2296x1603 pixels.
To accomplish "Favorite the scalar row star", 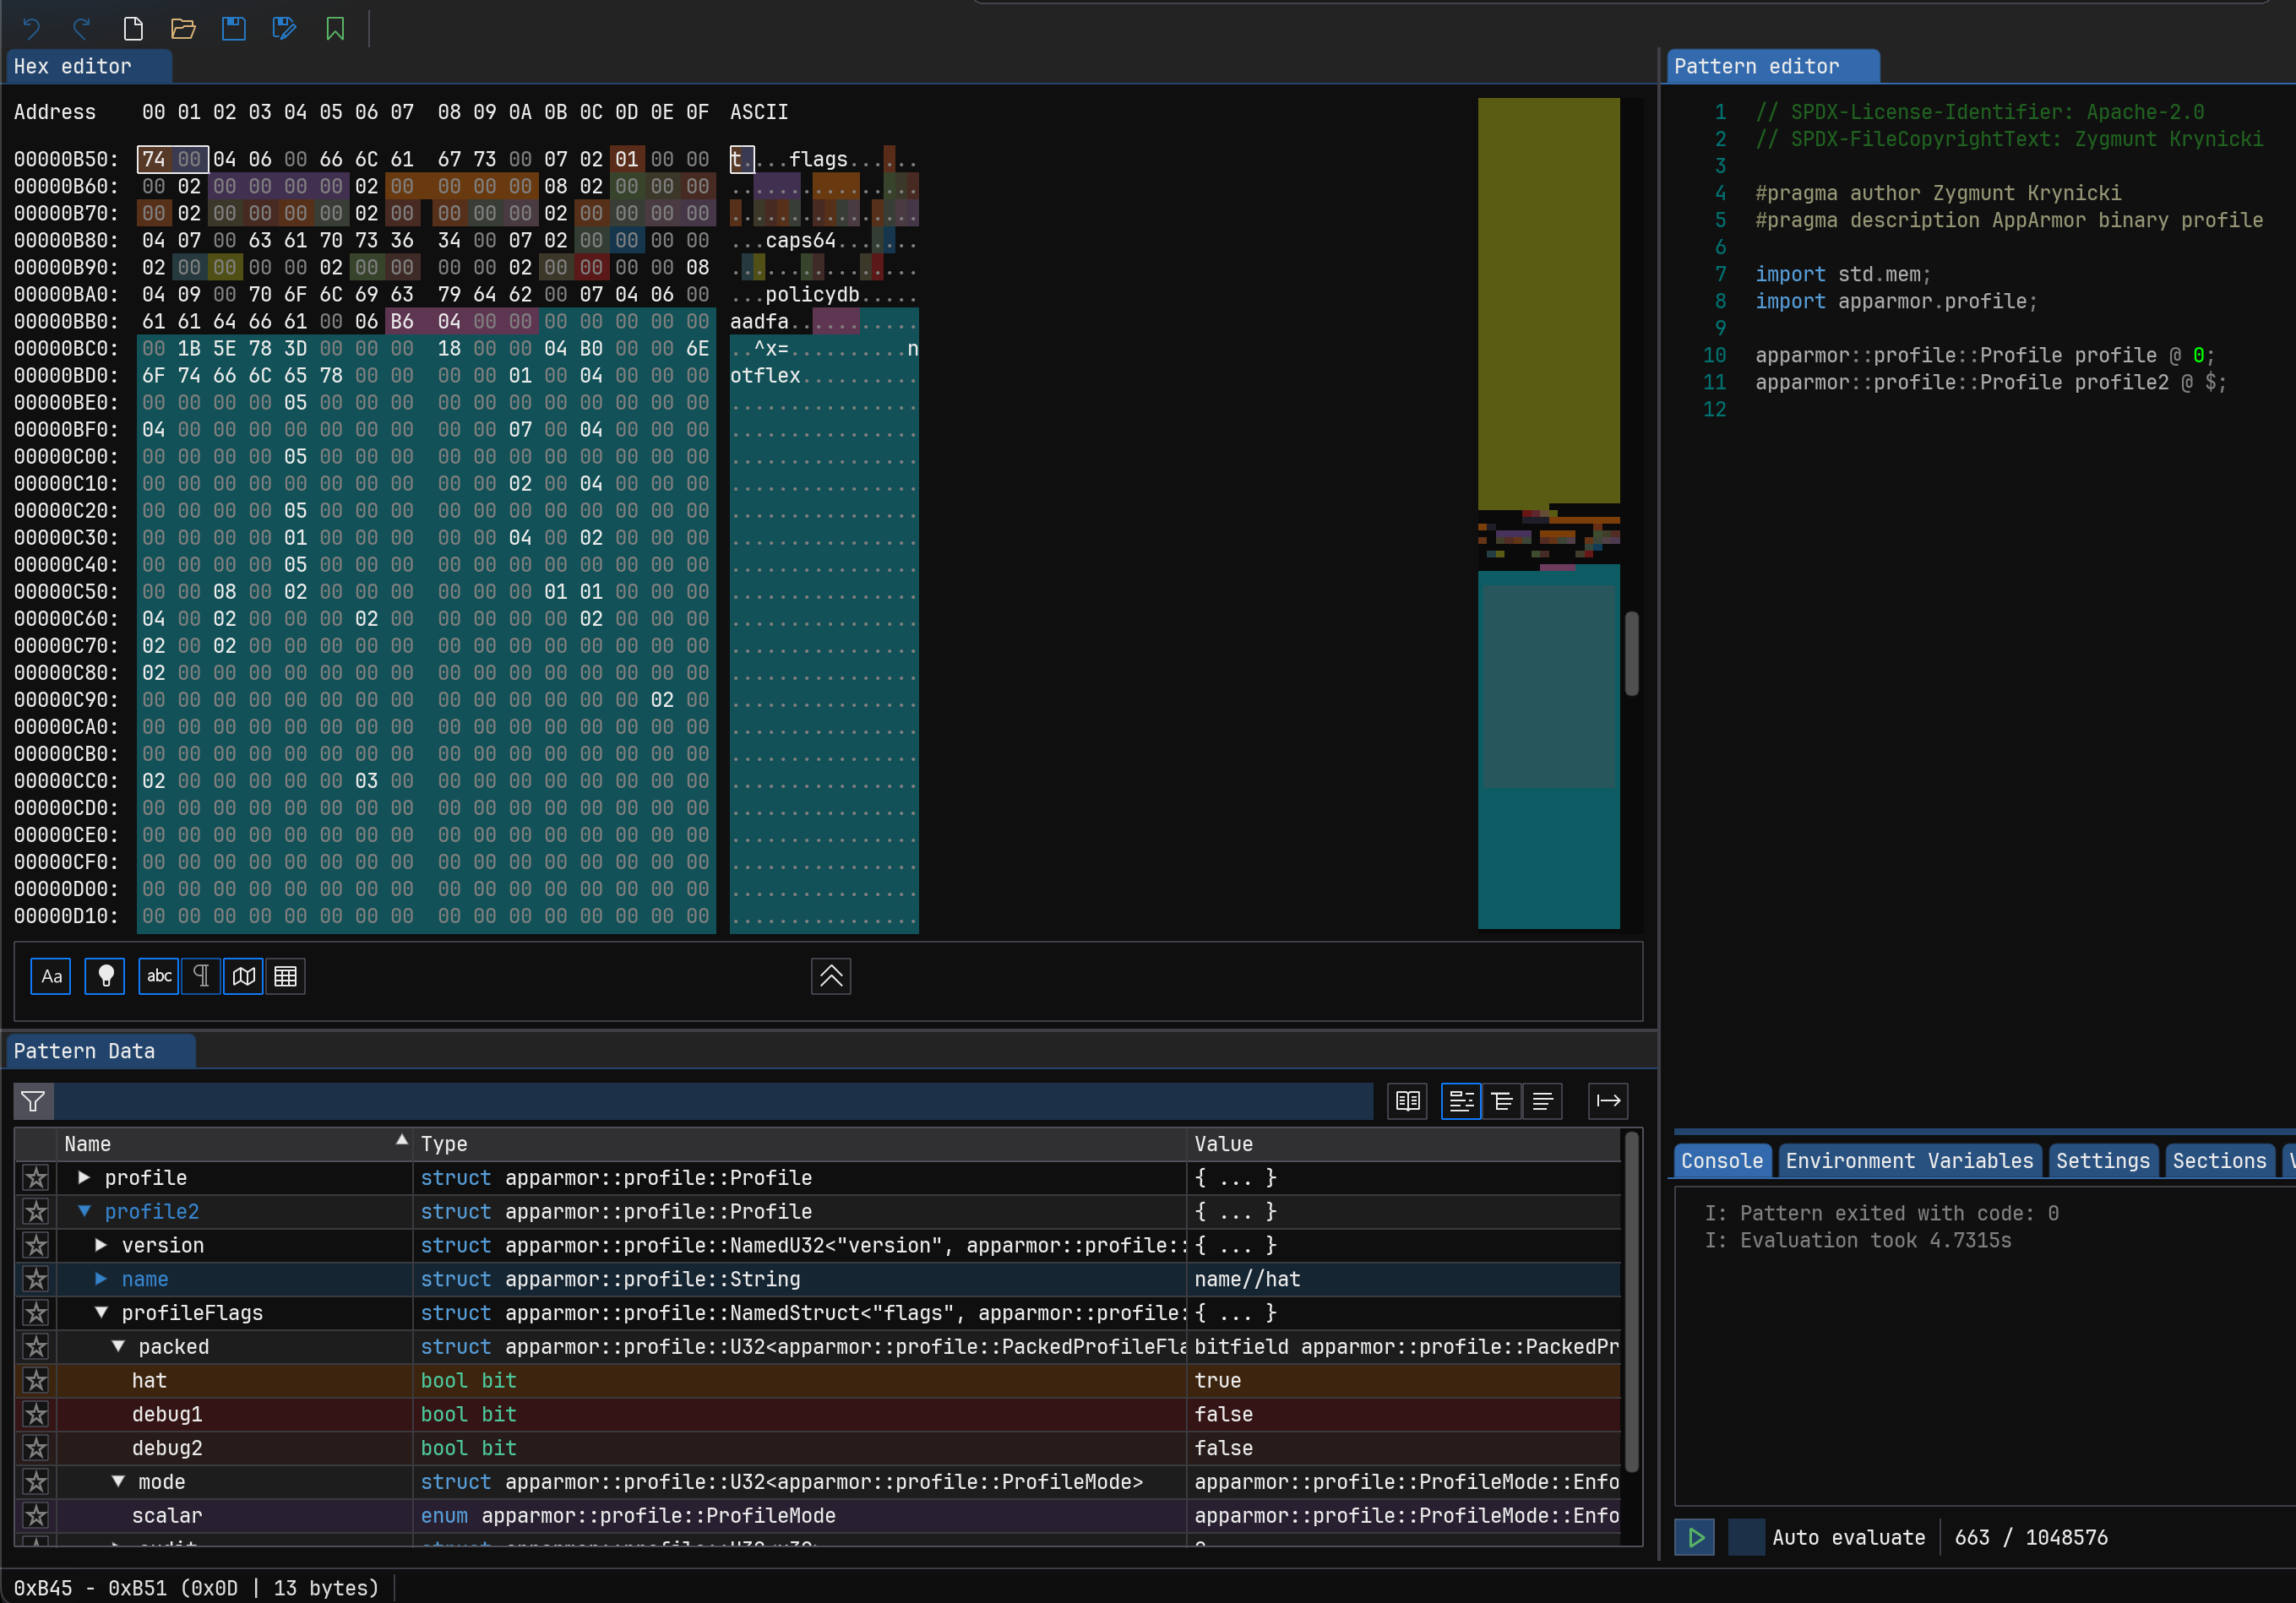I will 36,1516.
